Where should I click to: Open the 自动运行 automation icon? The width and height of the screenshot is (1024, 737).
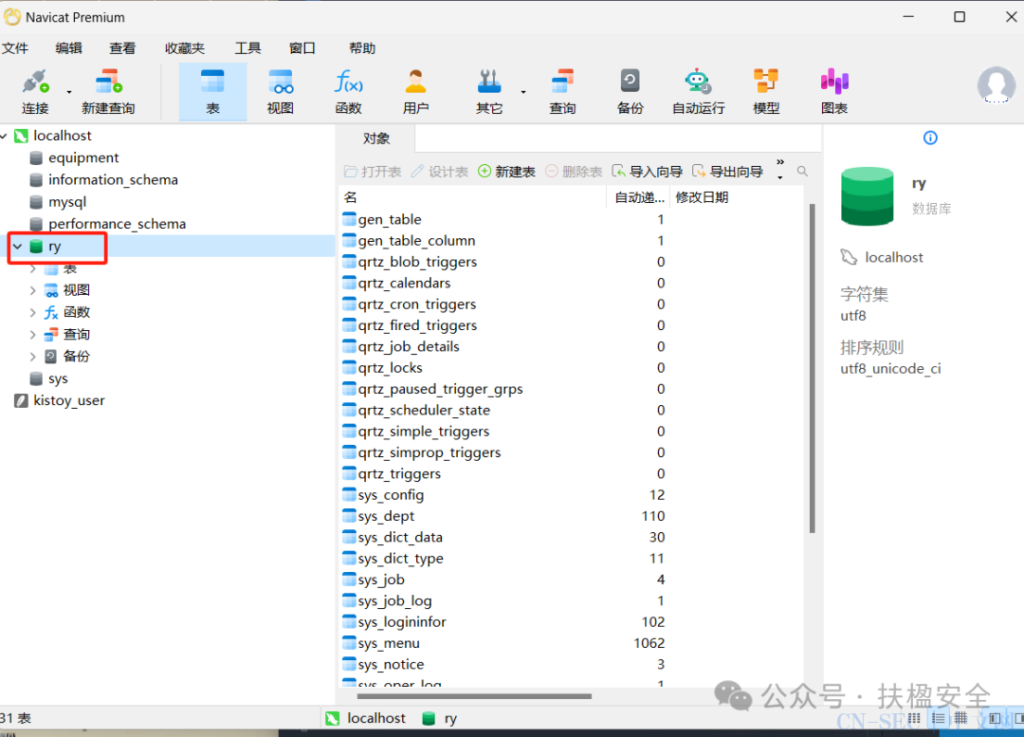click(698, 91)
